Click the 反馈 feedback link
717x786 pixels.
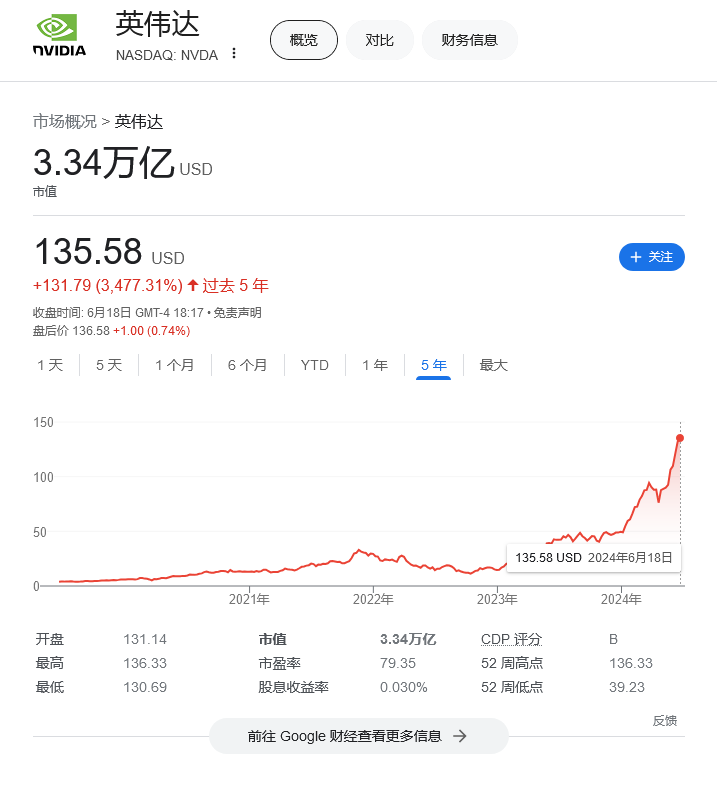click(x=664, y=720)
